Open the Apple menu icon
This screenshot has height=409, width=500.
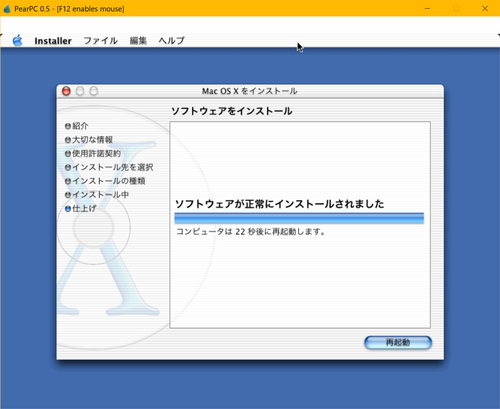[17, 41]
